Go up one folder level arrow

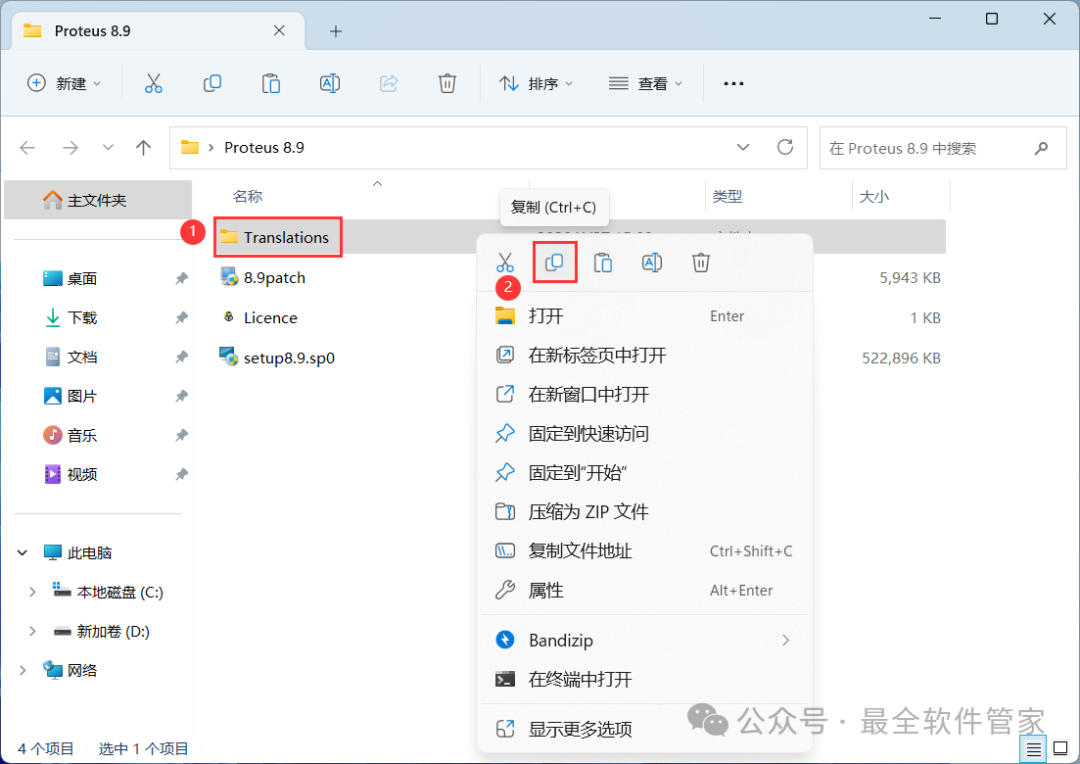(x=143, y=147)
